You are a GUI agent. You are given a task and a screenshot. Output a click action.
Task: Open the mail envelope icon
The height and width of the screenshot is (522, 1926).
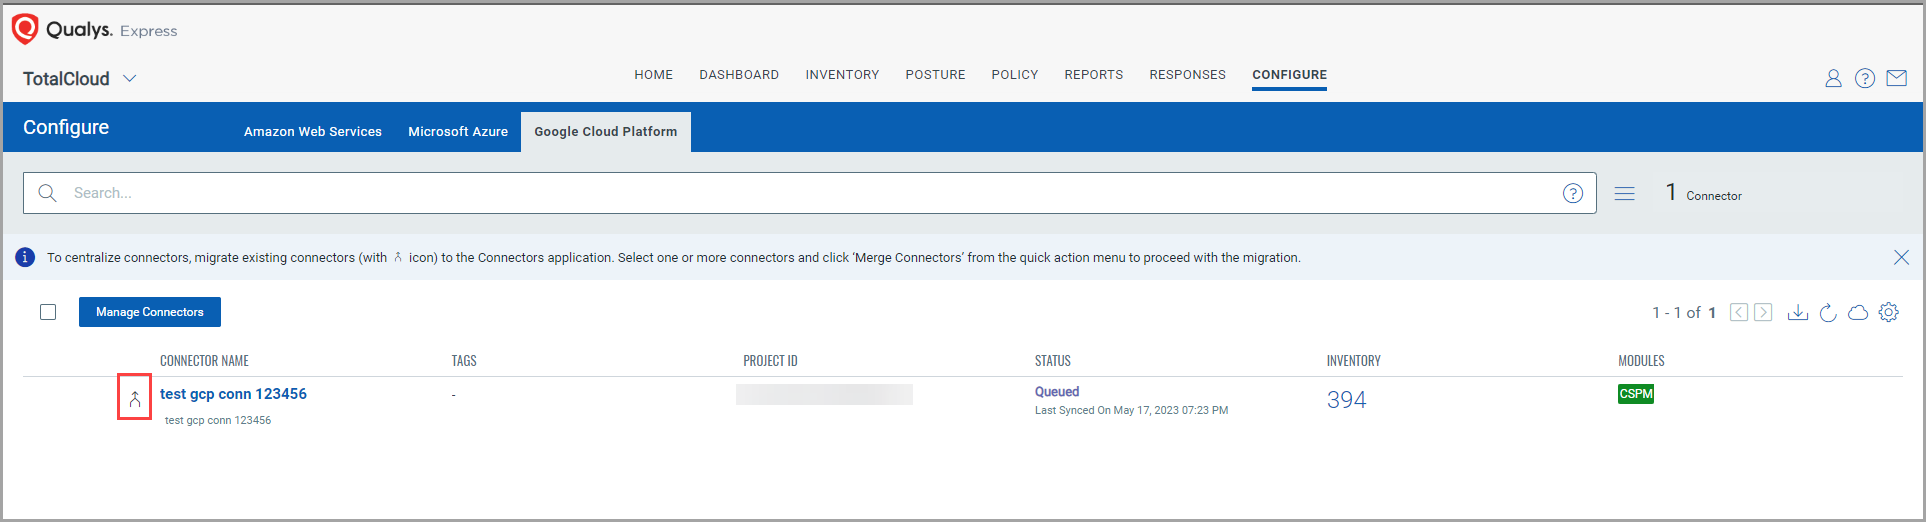point(1897,78)
